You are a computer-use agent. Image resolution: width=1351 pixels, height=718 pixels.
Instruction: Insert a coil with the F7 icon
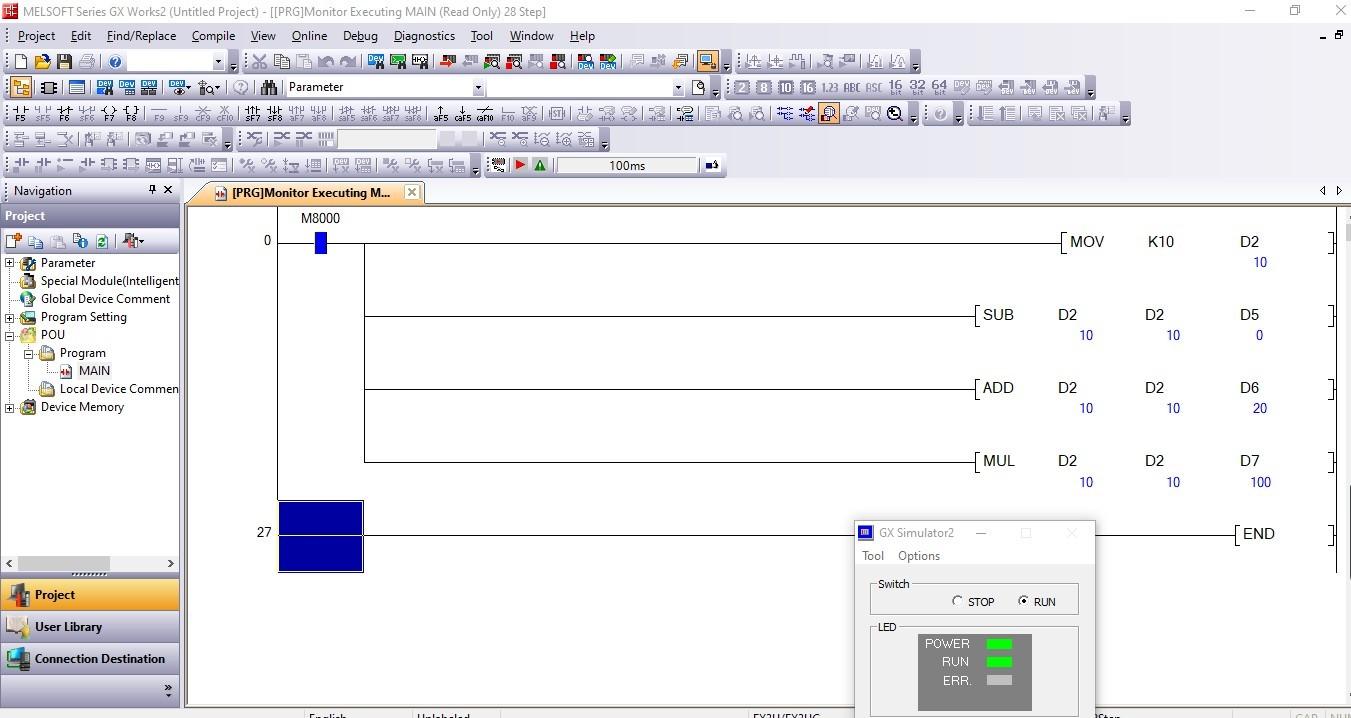point(108,114)
